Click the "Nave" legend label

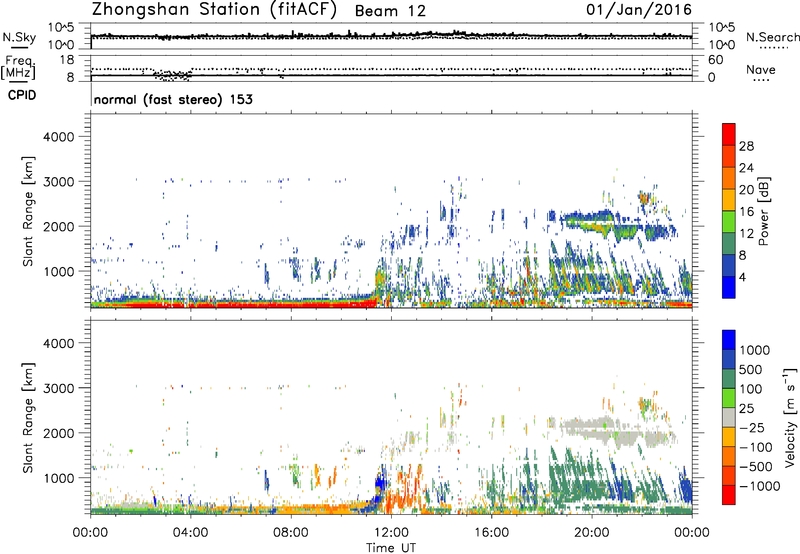coord(761,69)
